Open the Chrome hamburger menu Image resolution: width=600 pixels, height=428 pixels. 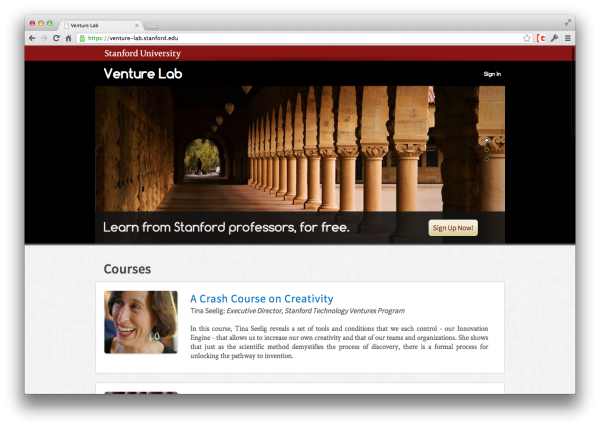(568, 38)
